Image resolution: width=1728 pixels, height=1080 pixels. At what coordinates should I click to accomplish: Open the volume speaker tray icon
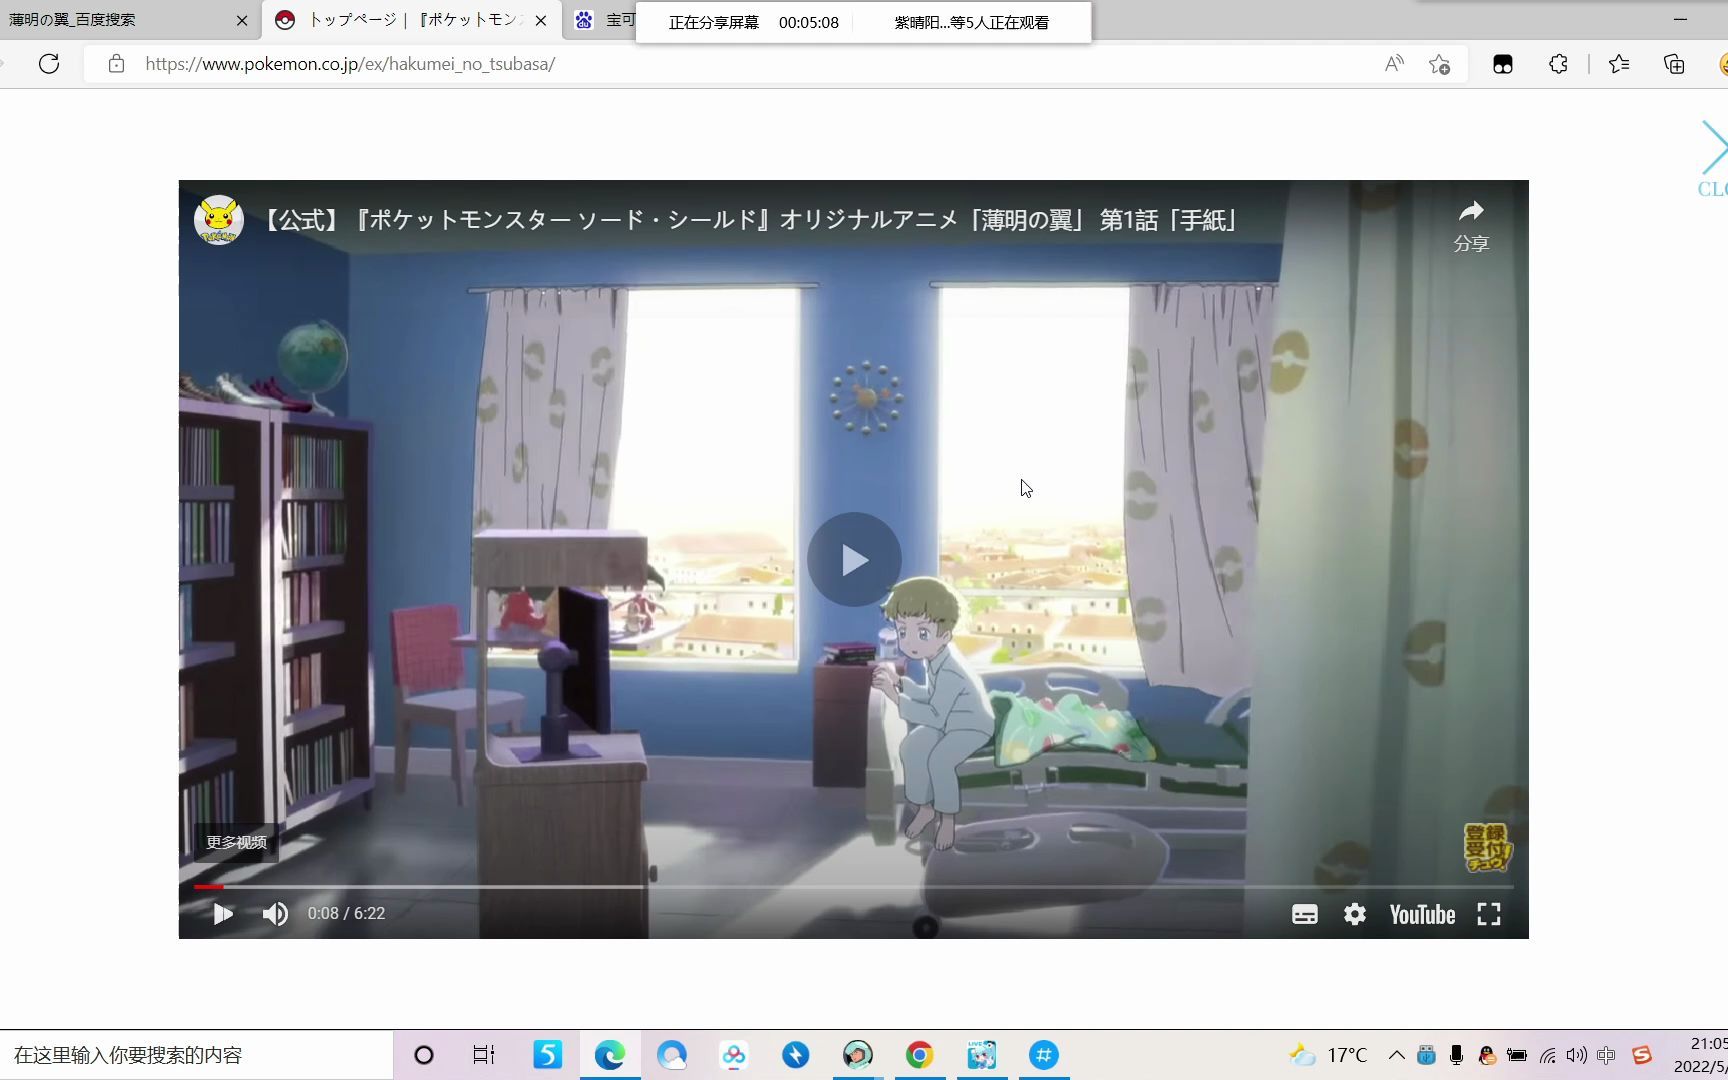[1577, 1055]
